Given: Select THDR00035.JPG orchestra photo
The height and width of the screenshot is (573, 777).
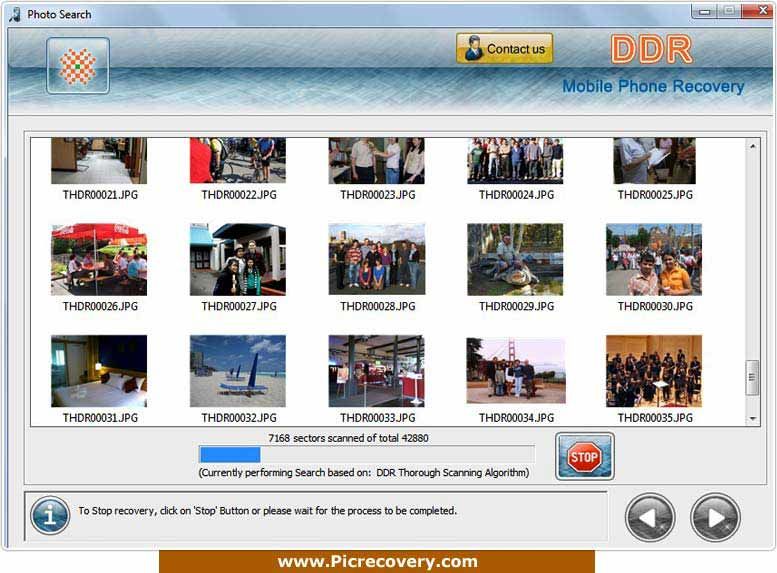Looking at the screenshot, I should pyautogui.click(x=654, y=371).
